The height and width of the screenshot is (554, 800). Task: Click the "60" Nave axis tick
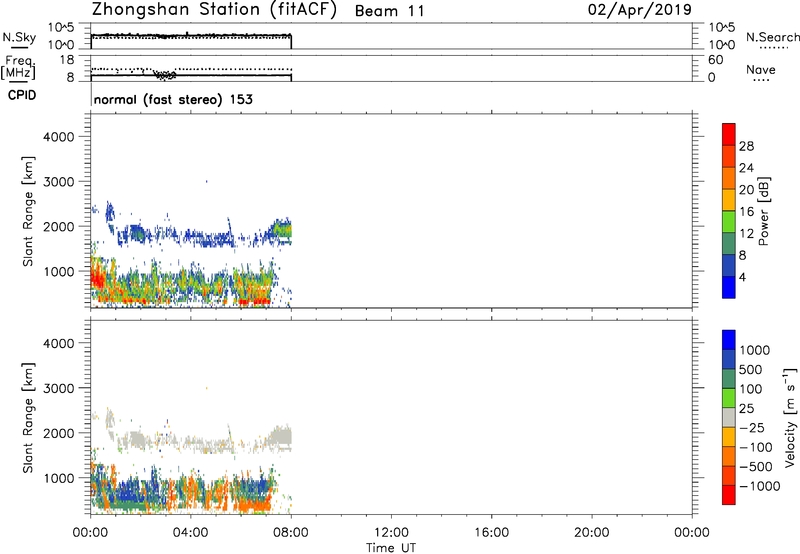tap(716, 60)
